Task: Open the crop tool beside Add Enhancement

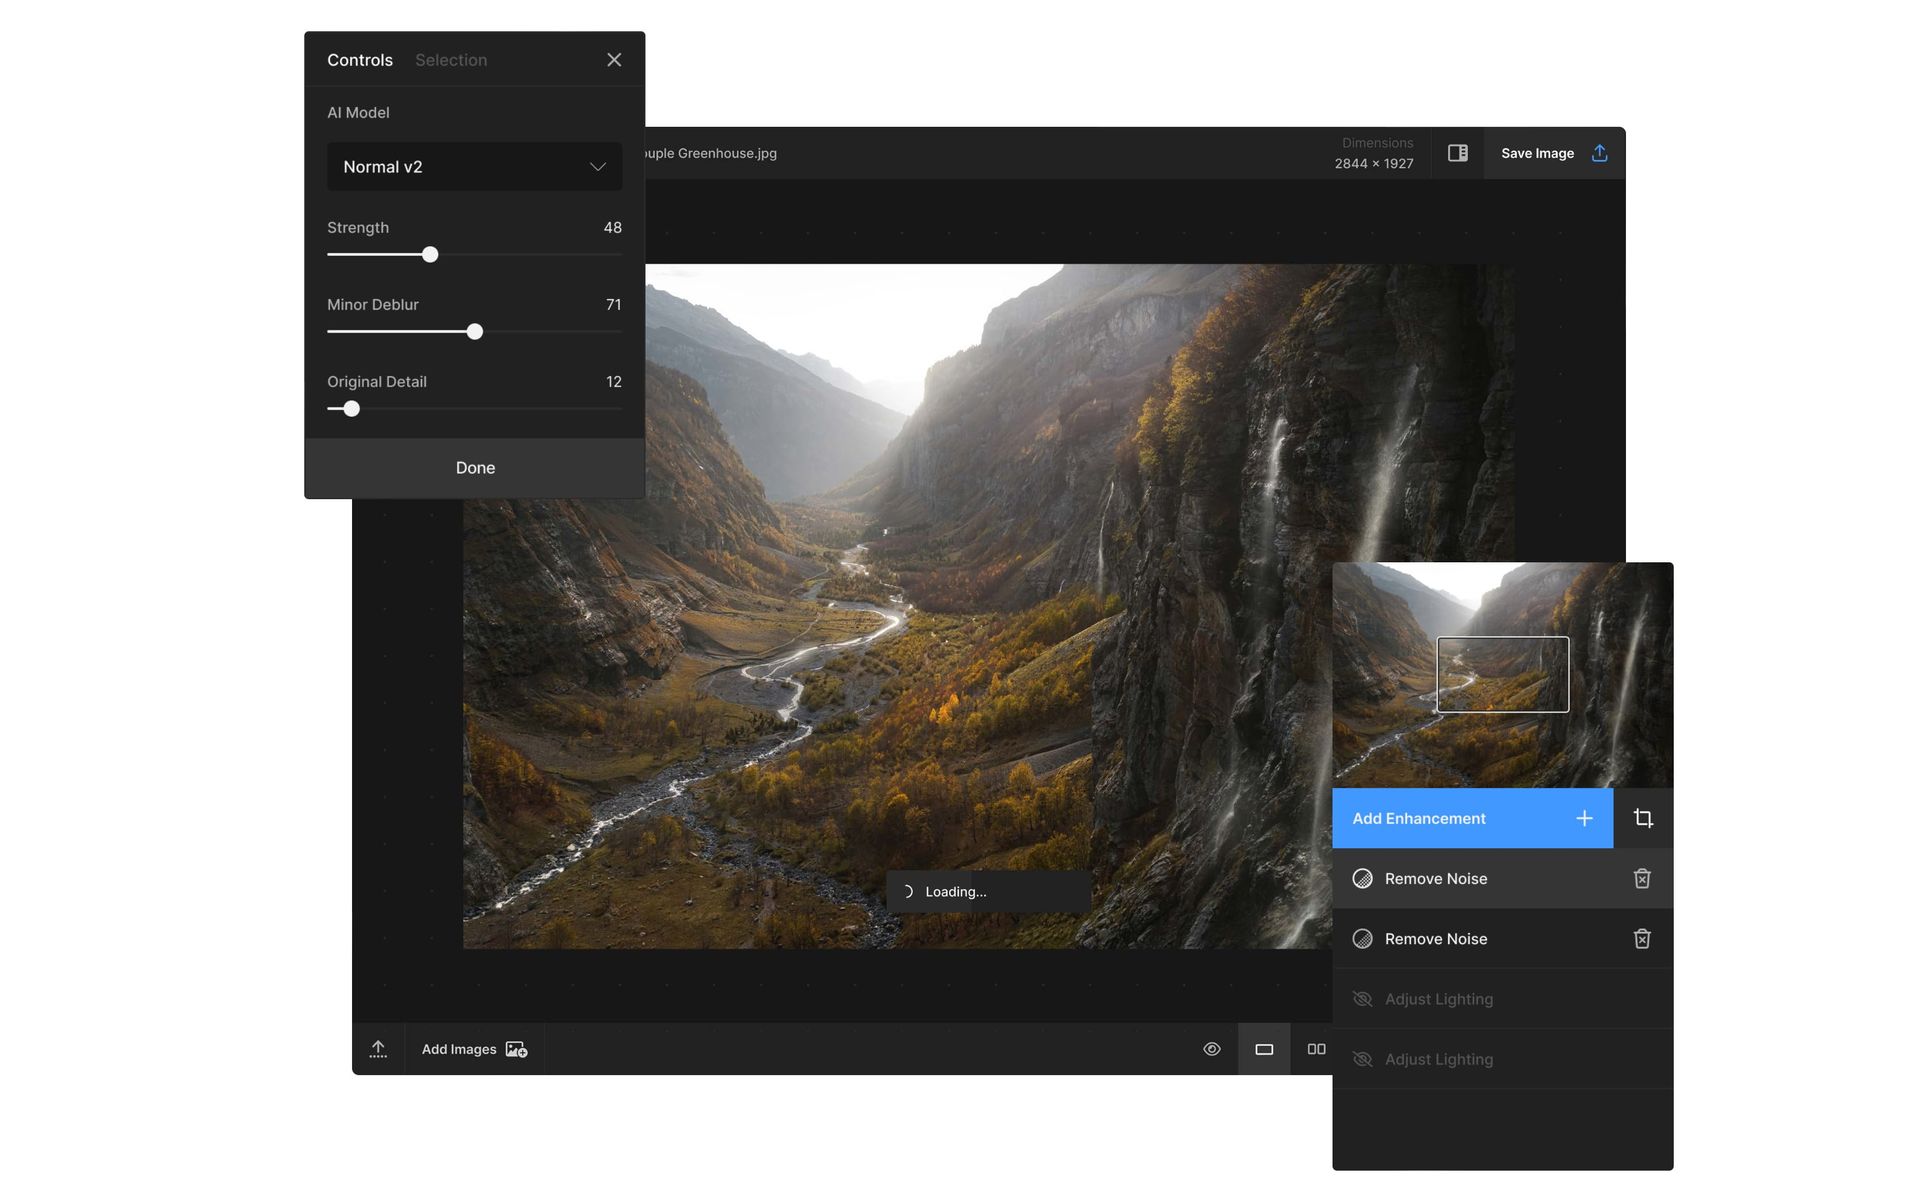Action: tap(1643, 818)
